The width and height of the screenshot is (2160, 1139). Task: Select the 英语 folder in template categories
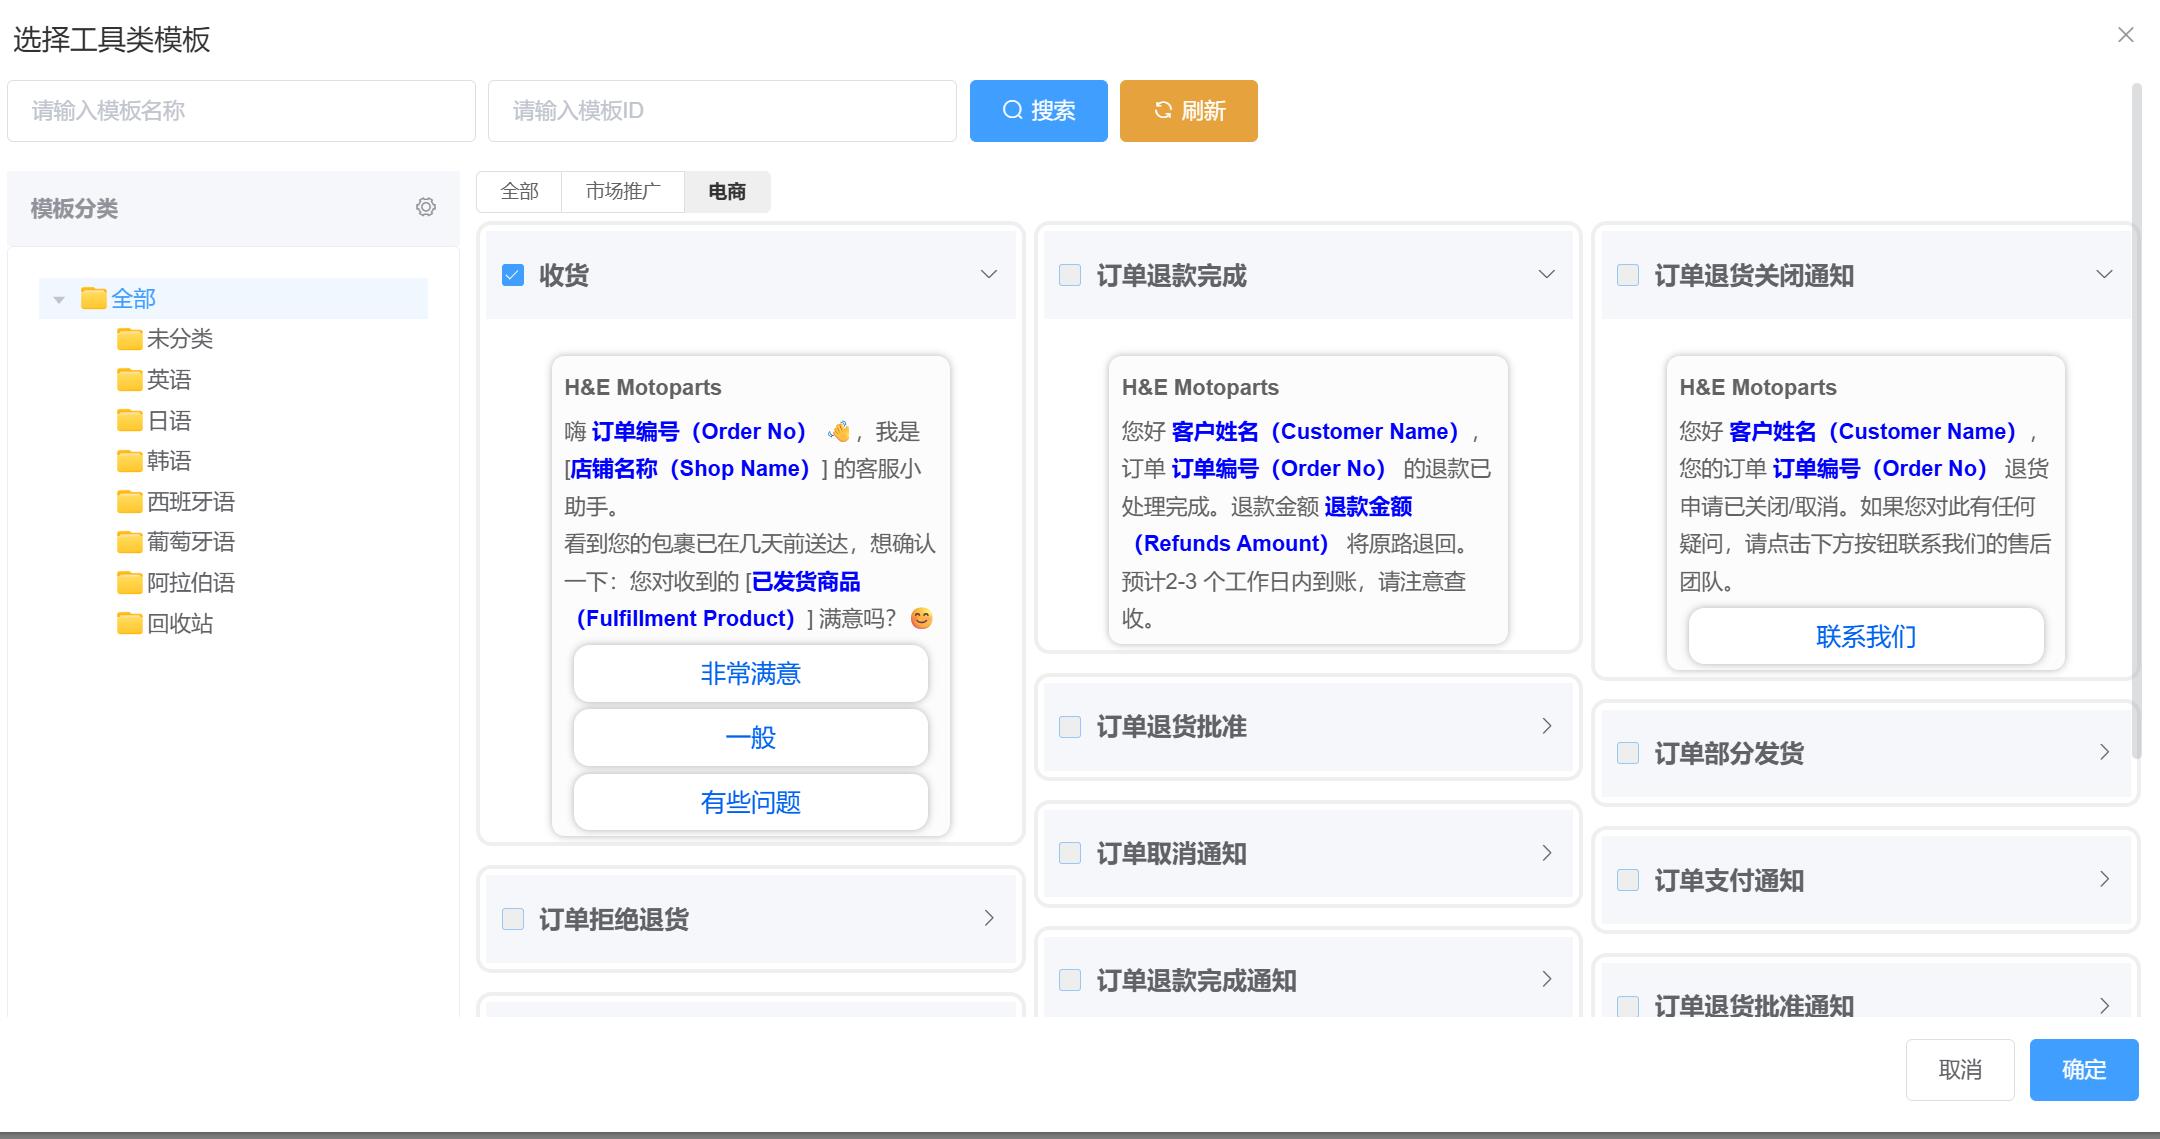(168, 379)
